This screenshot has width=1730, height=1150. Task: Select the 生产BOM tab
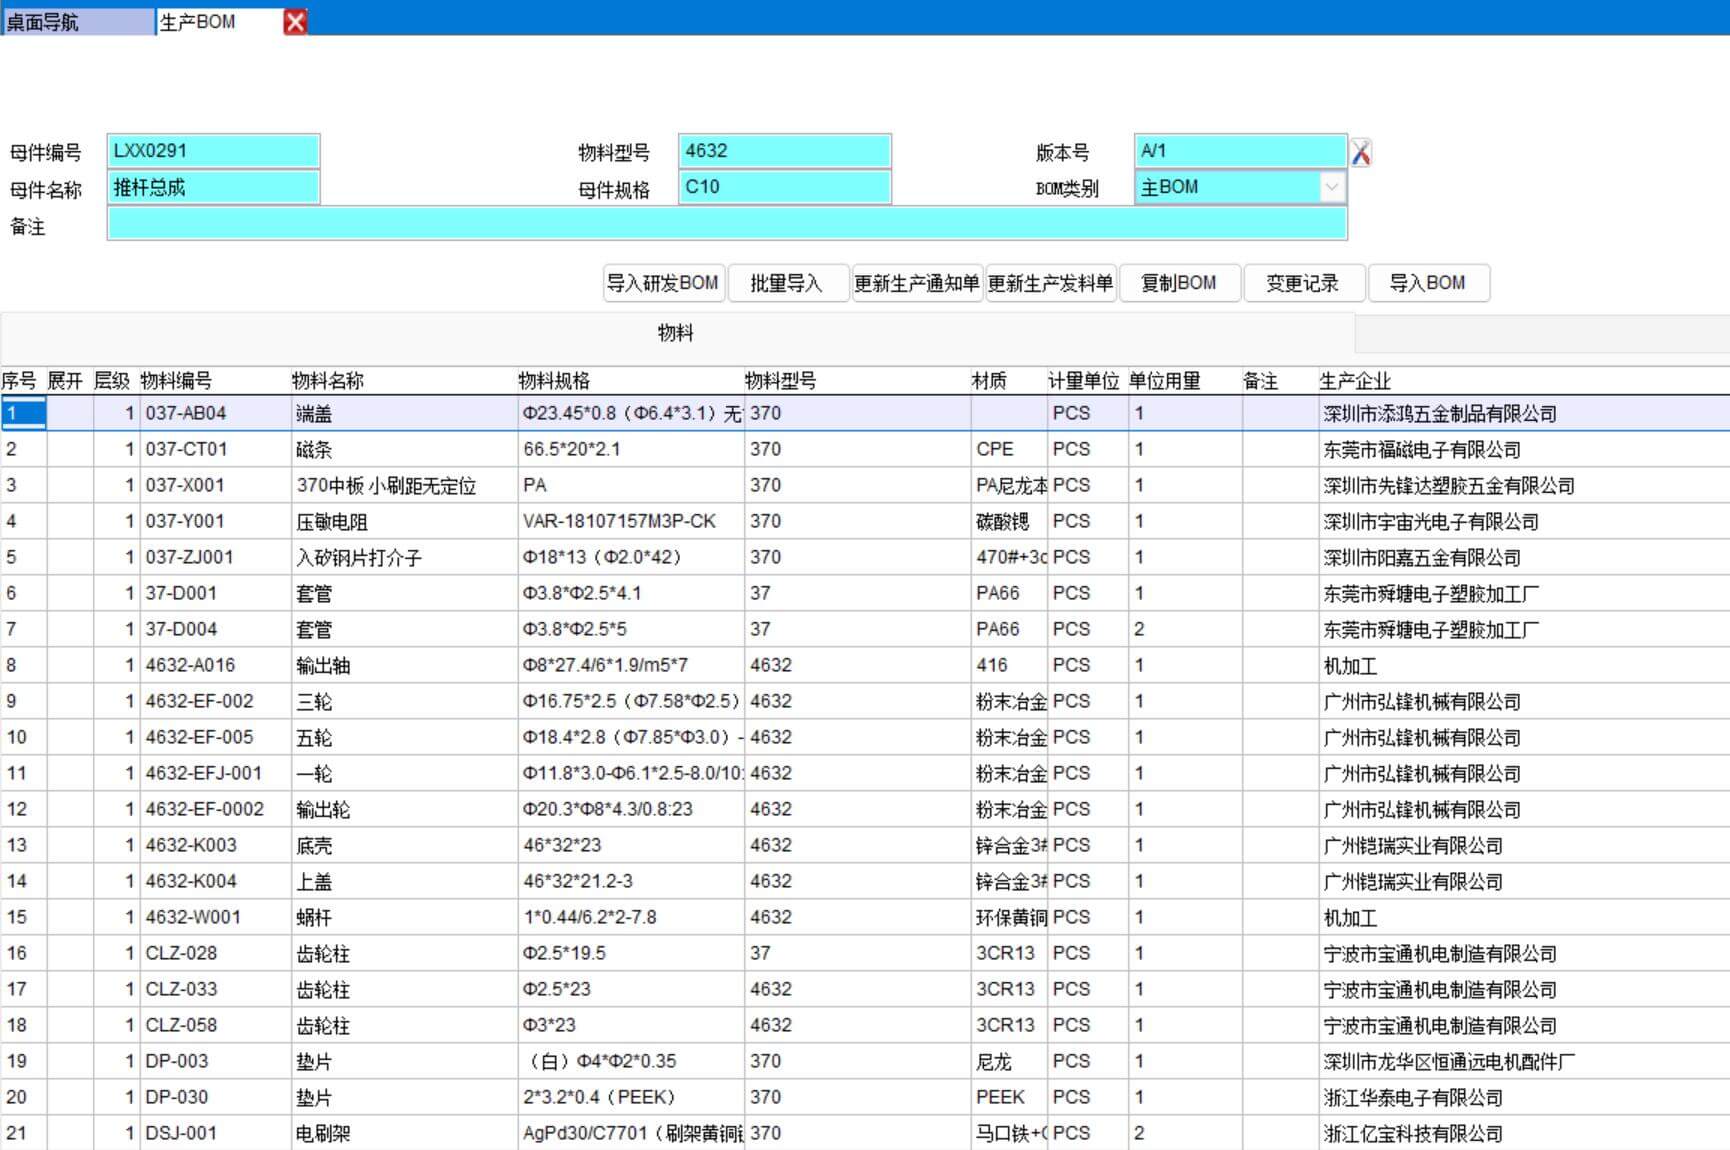215,22
